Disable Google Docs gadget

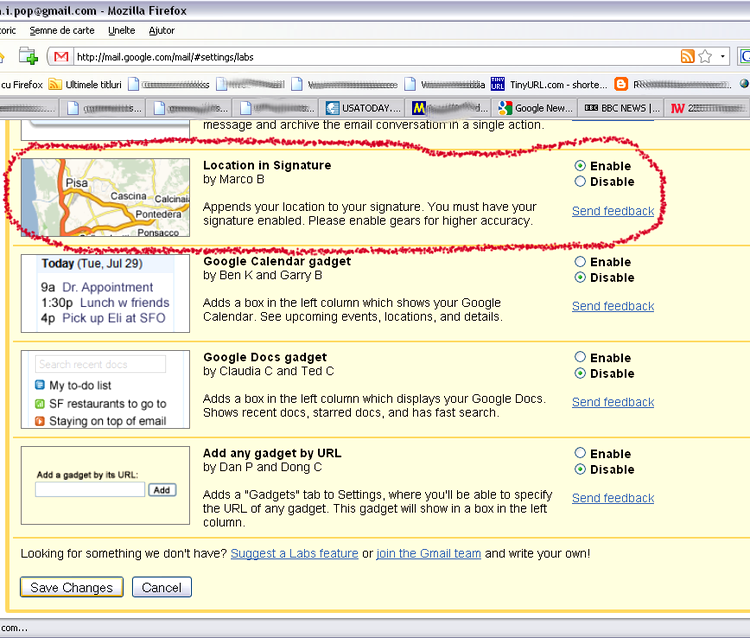point(580,374)
